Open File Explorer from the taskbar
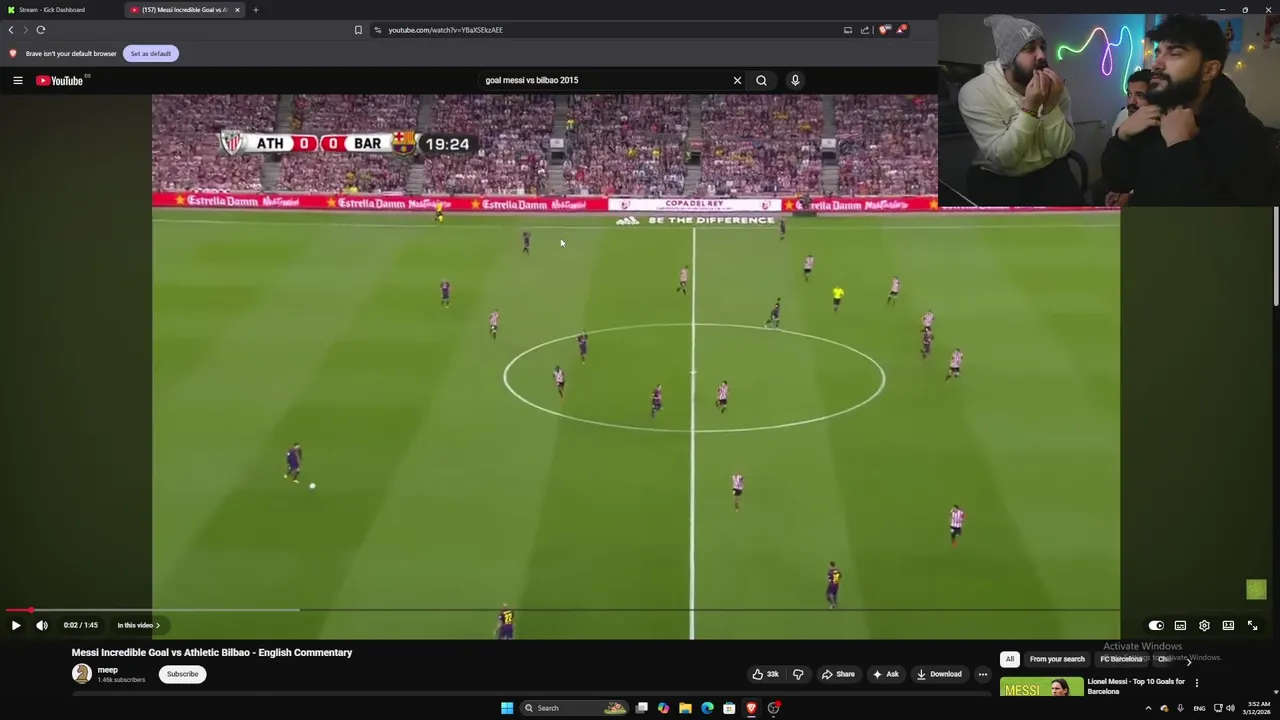The width and height of the screenshot is (1280, 720). [x=685, y=708]
